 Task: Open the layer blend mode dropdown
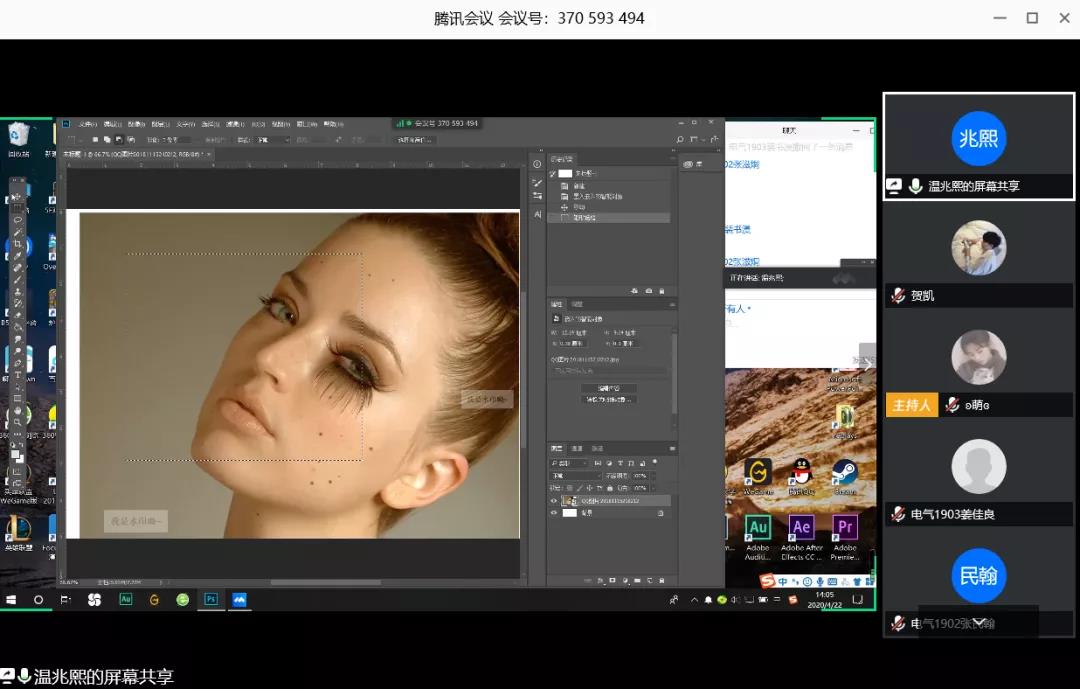click(575, 476)
